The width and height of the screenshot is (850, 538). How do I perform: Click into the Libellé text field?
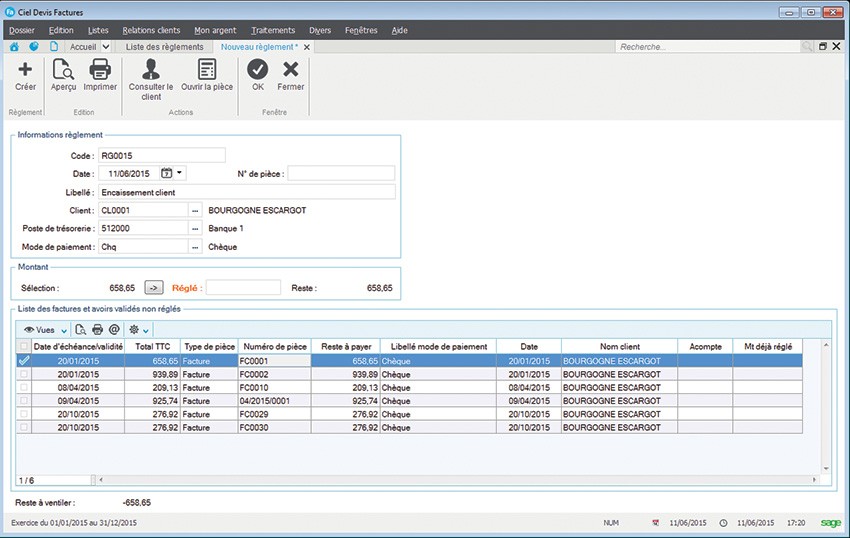pos(246,192)
